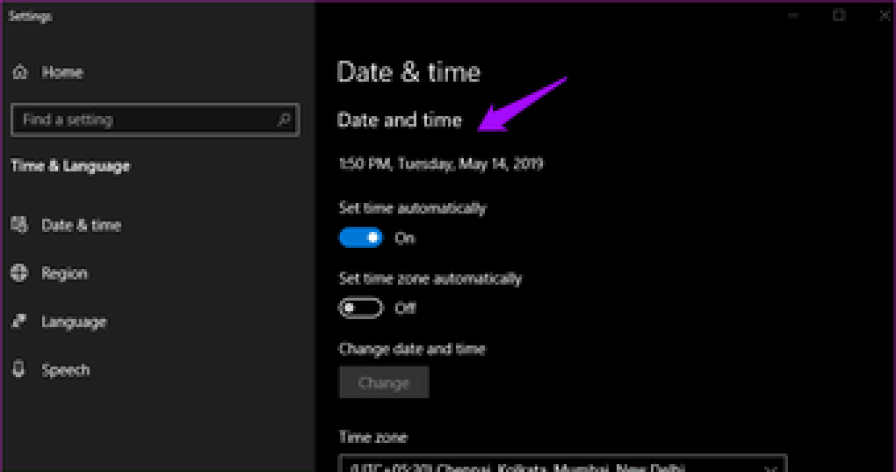Open the Region settings page
This screenshot has height=472, width=896.
64,273
